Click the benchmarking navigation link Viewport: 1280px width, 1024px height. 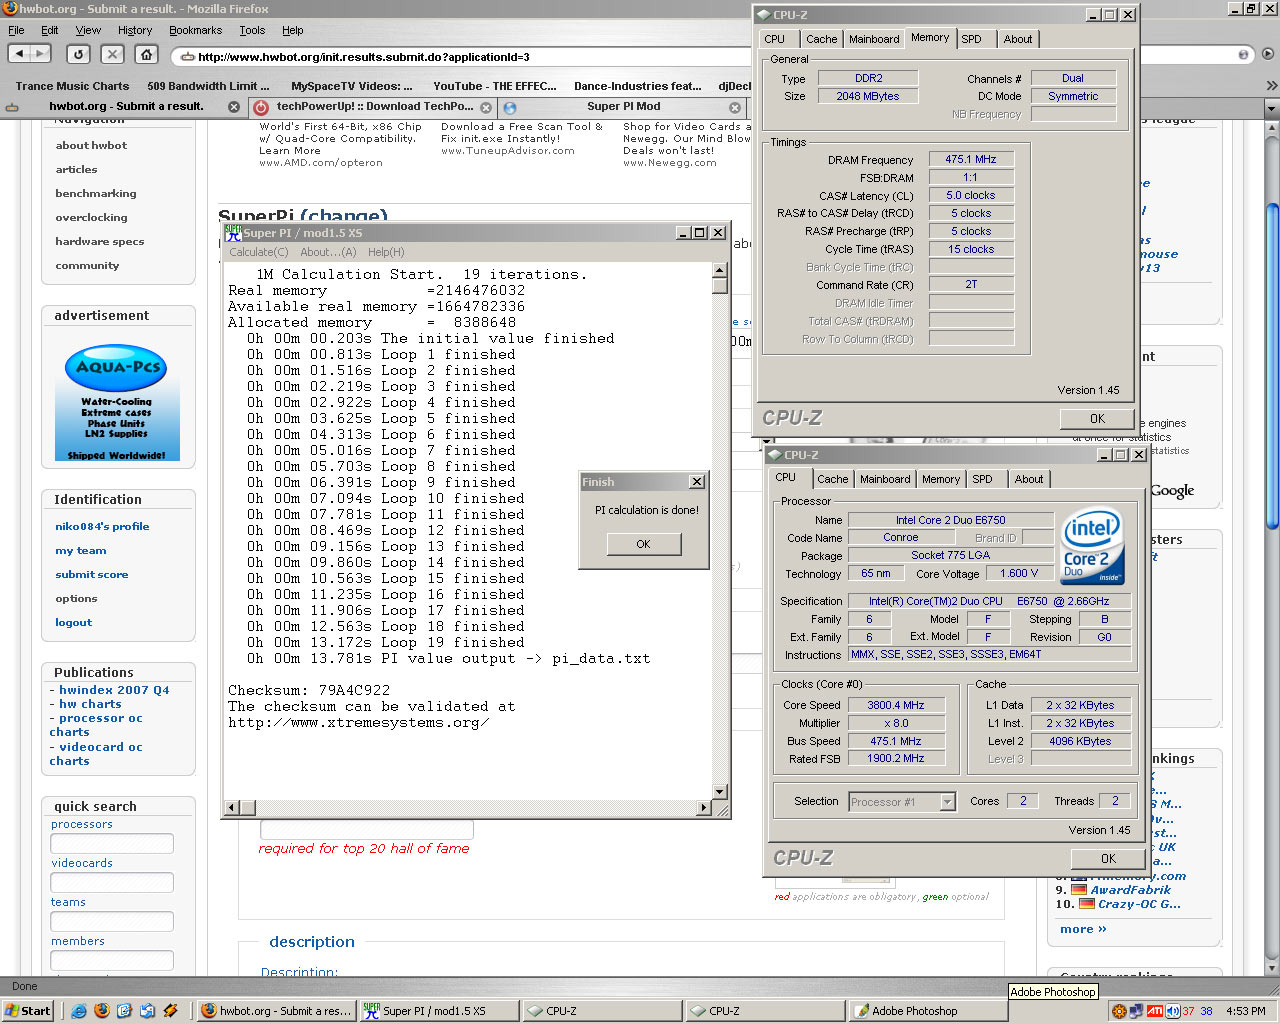pyautogui.click(x=96, y=193)
